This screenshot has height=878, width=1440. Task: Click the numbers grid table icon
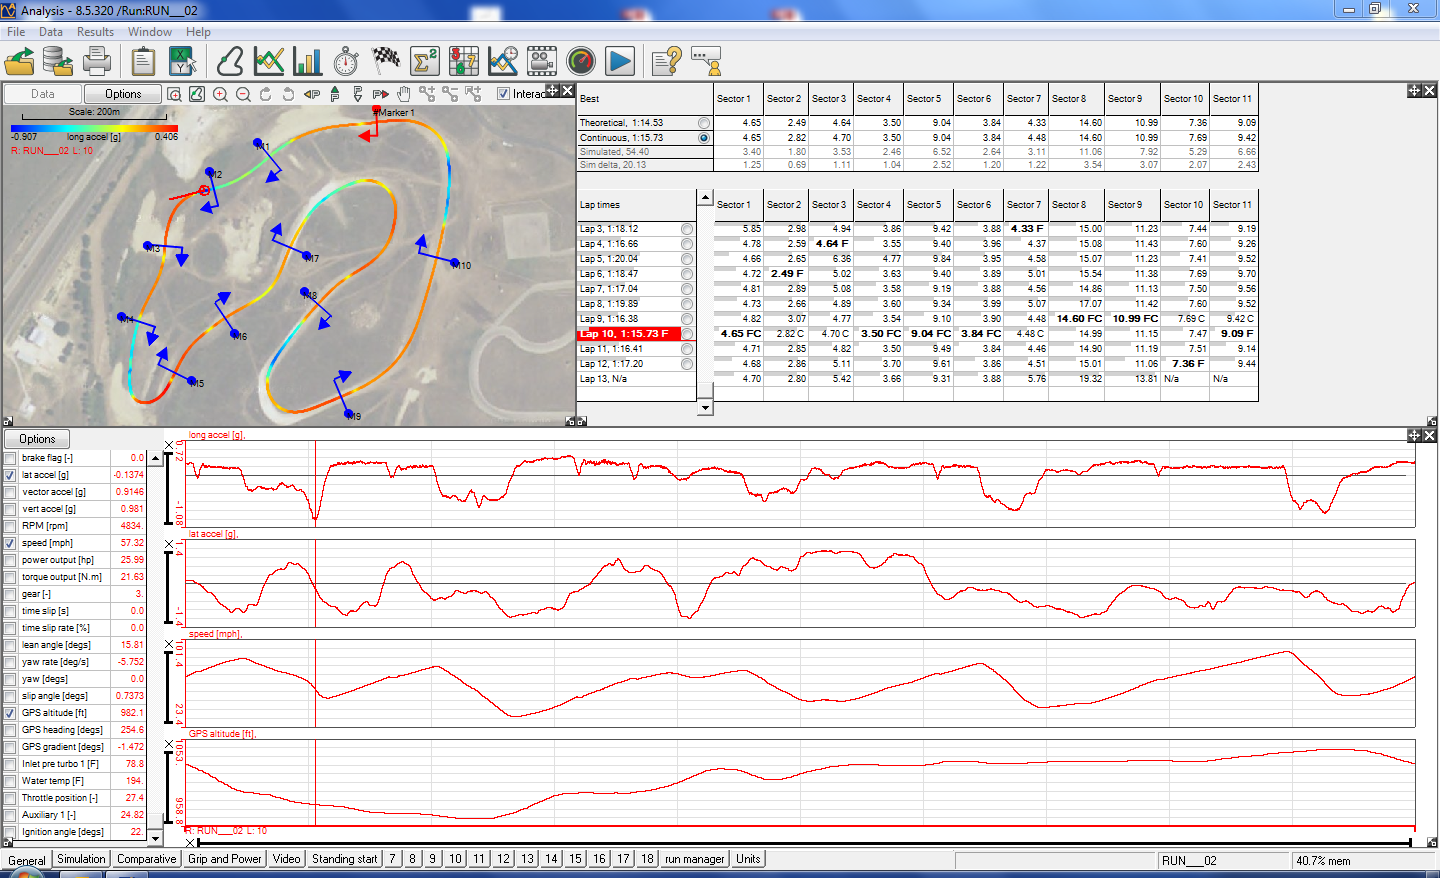(x=464, y=62)
